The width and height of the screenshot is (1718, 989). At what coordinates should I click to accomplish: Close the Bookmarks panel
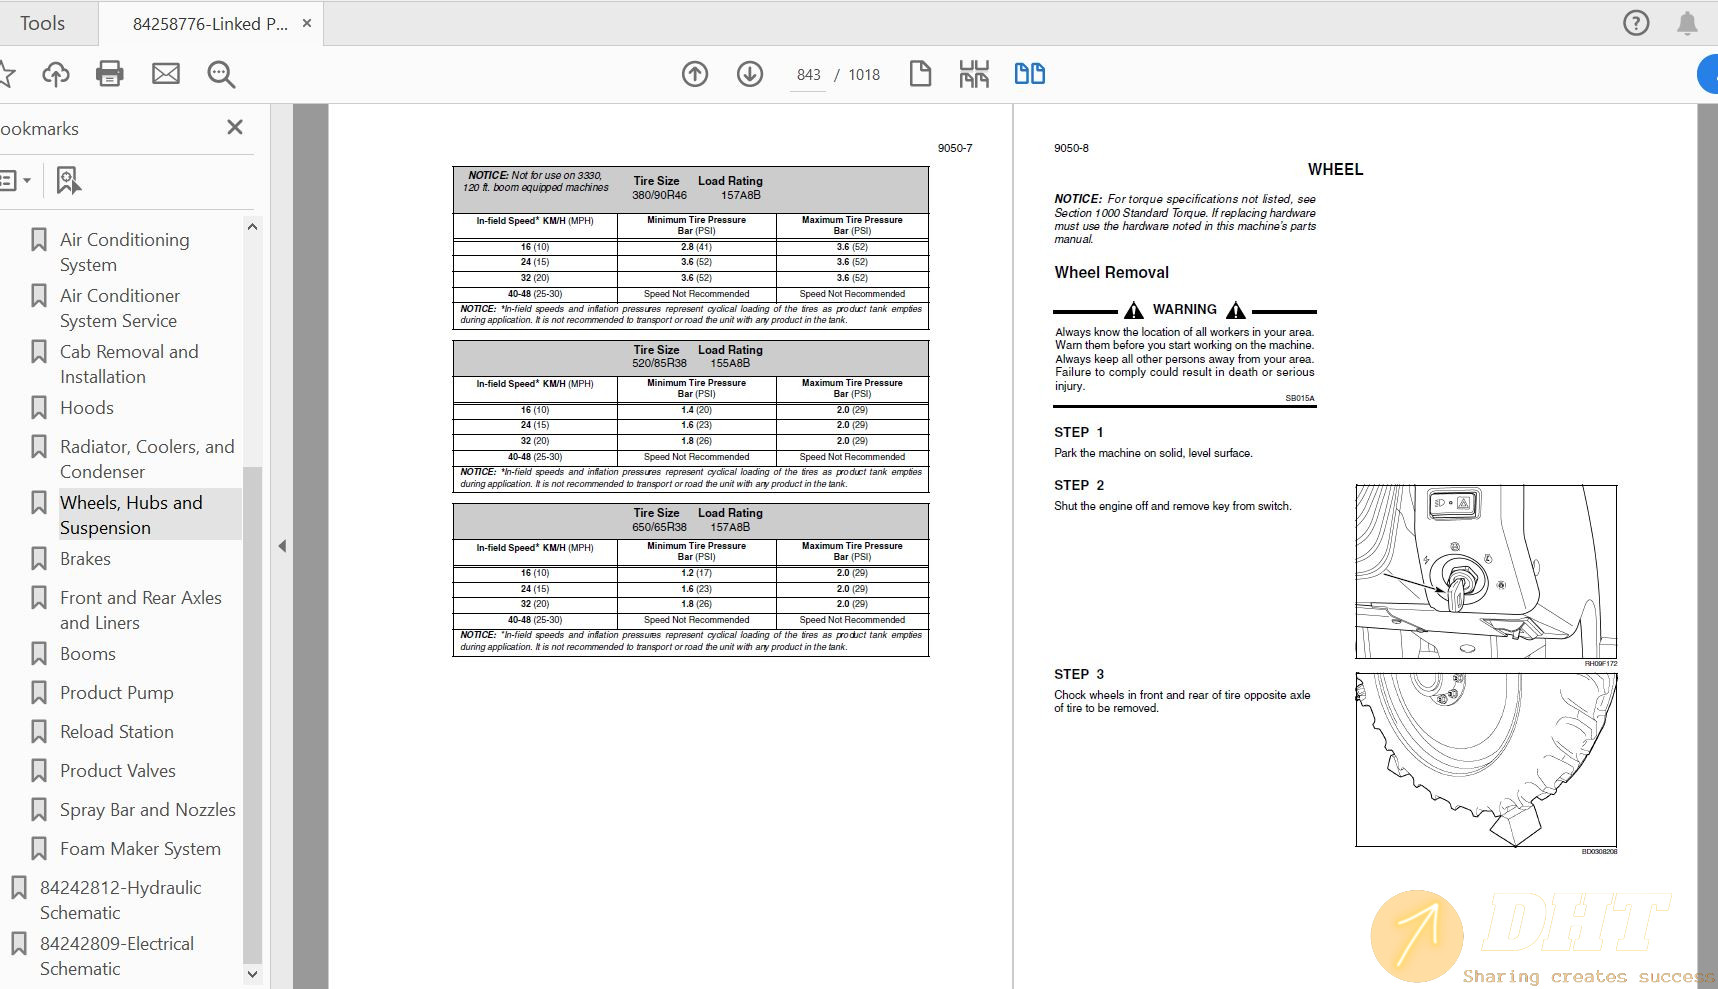pyautogui.click(x=235, y=127)
